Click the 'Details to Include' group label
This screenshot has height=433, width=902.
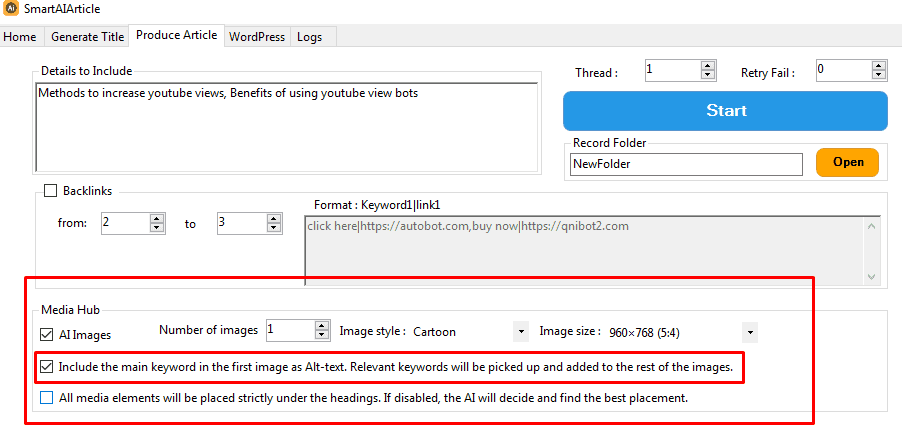pyautogui.click(x=86, y=71)
